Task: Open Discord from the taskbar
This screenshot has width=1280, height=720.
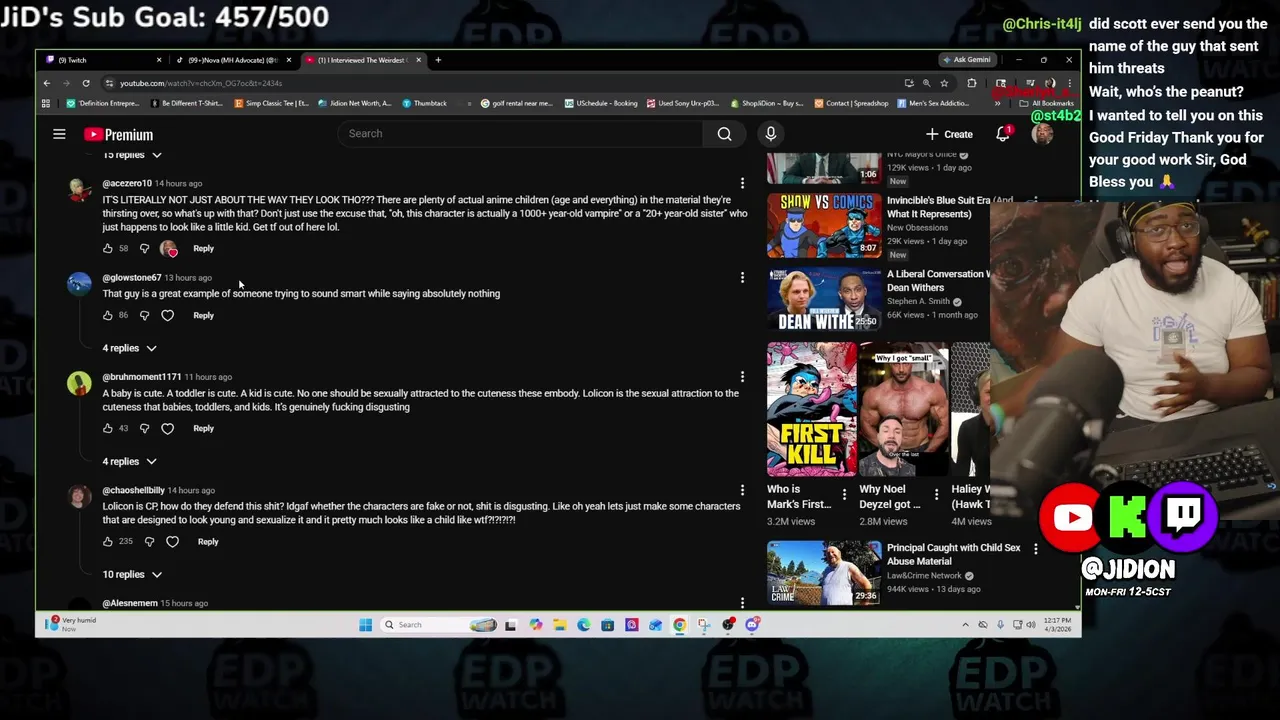Action: point(752,625)
